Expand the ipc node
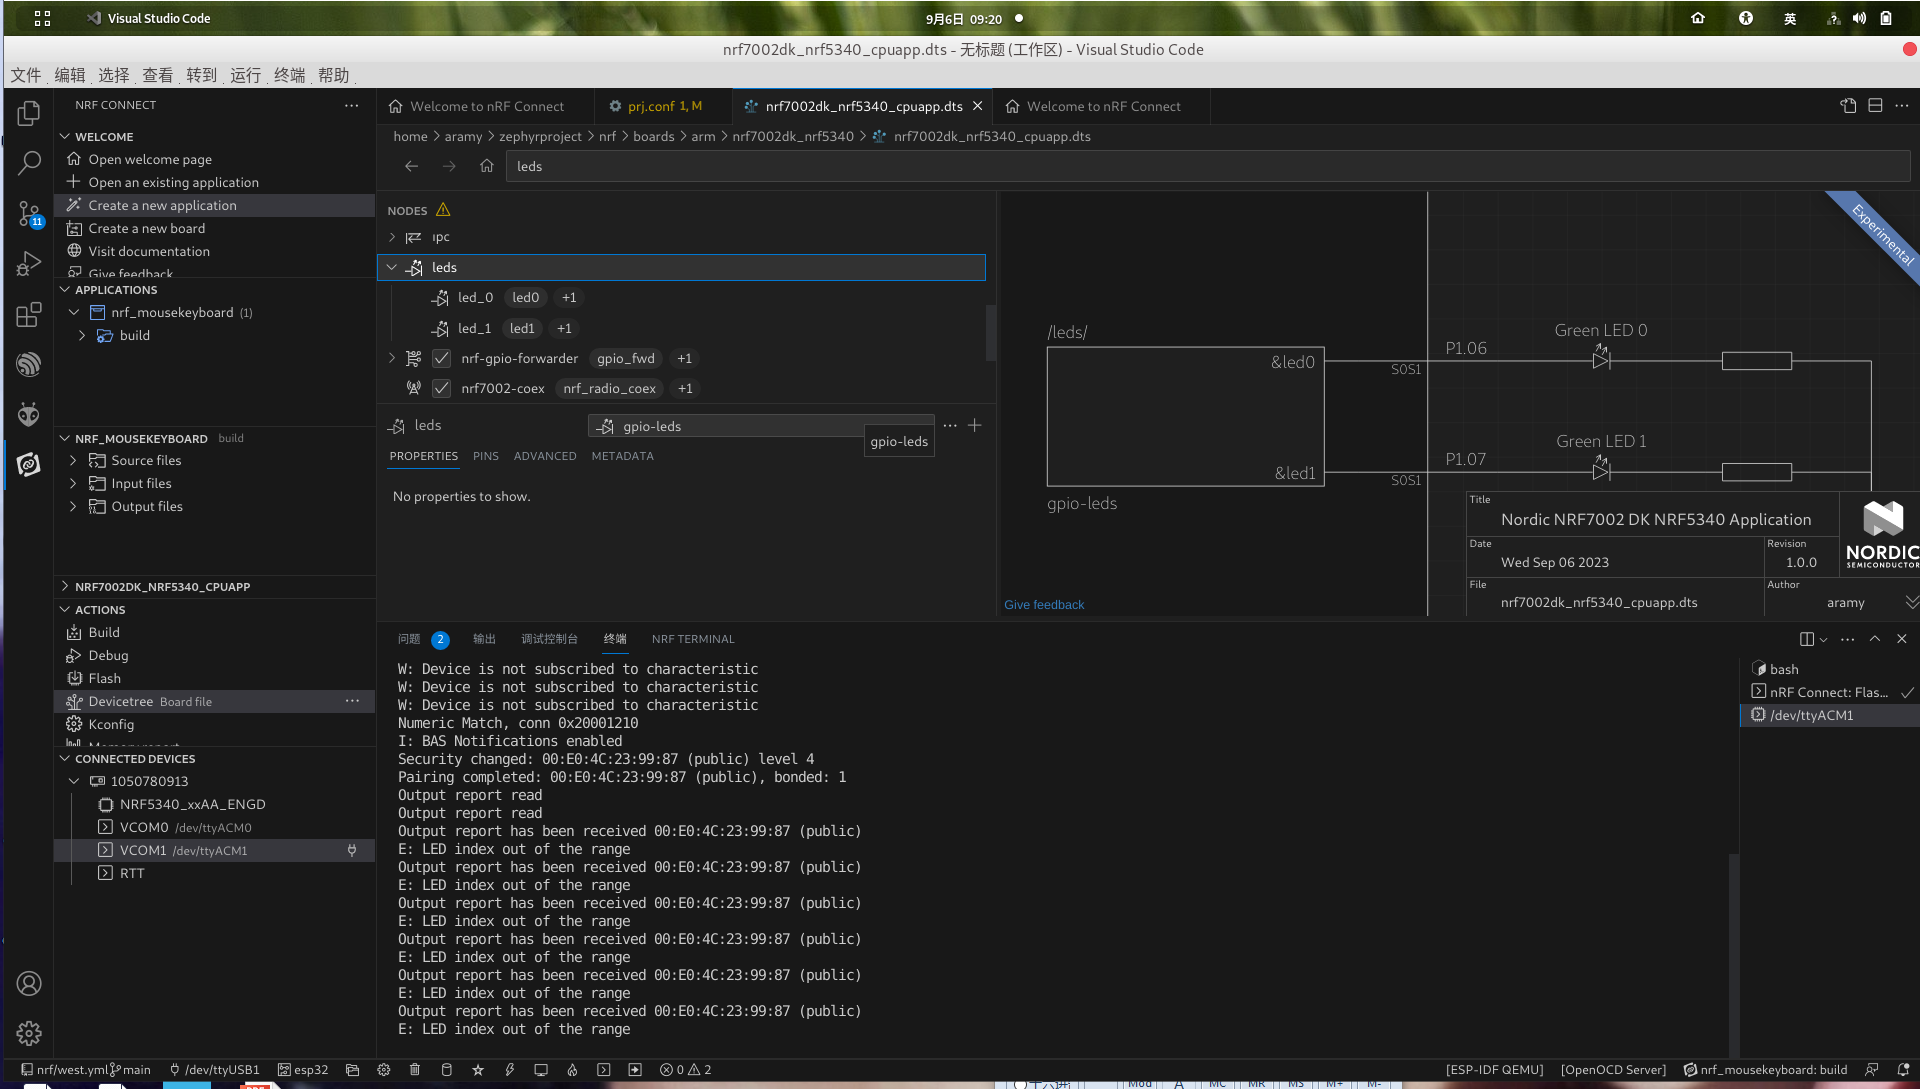 tap(392, 237)
